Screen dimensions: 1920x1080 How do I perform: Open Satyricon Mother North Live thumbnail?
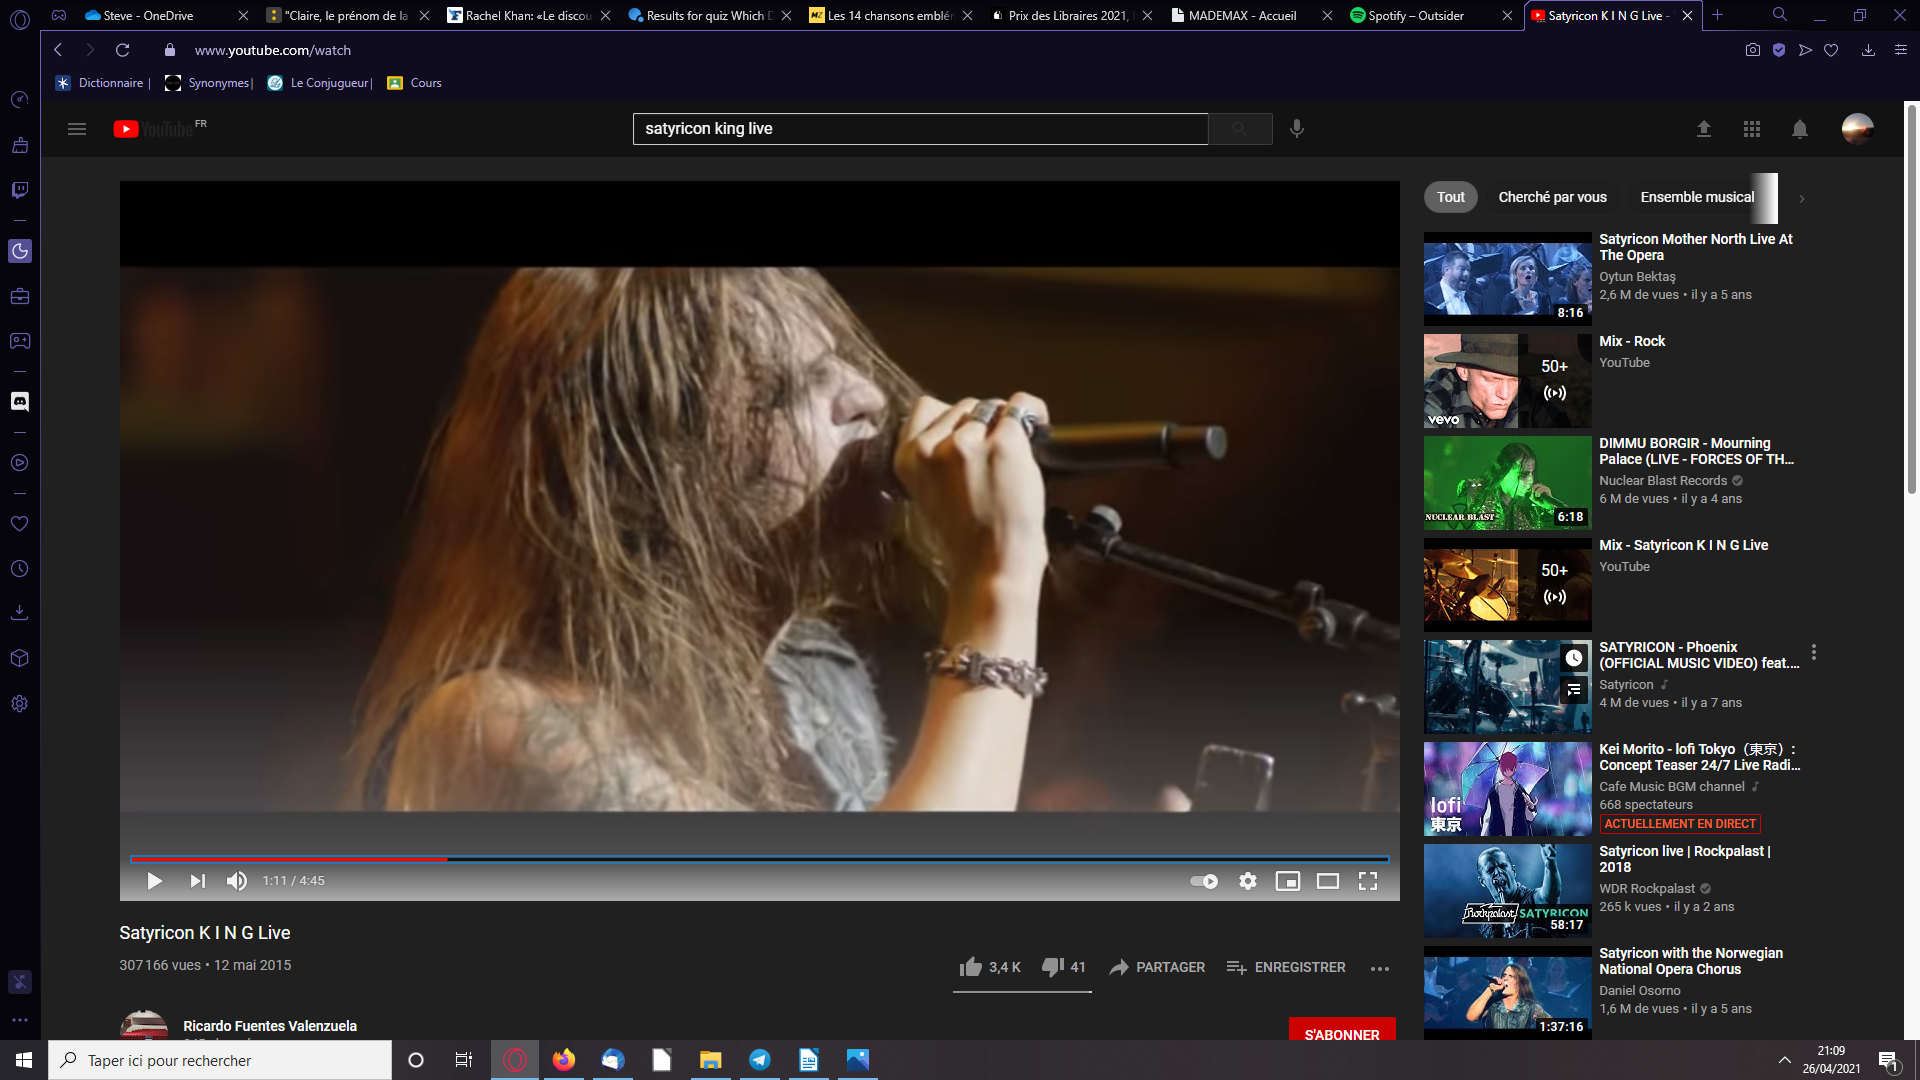pos(1507,279)
